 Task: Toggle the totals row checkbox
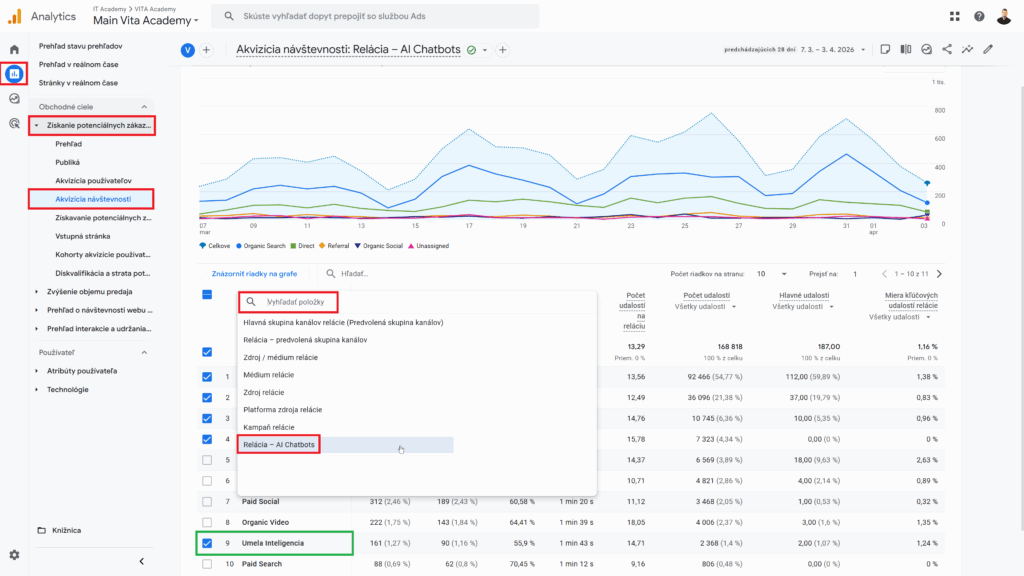pos(207,352)
